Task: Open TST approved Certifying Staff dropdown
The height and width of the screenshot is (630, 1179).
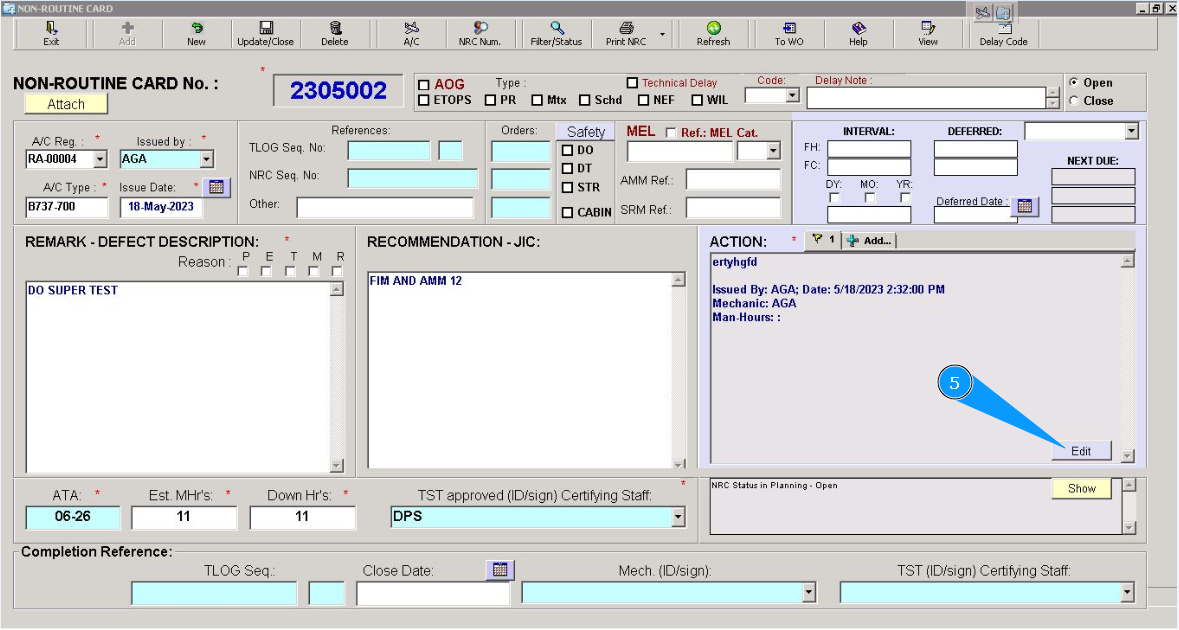Action: tap(678, 517)
